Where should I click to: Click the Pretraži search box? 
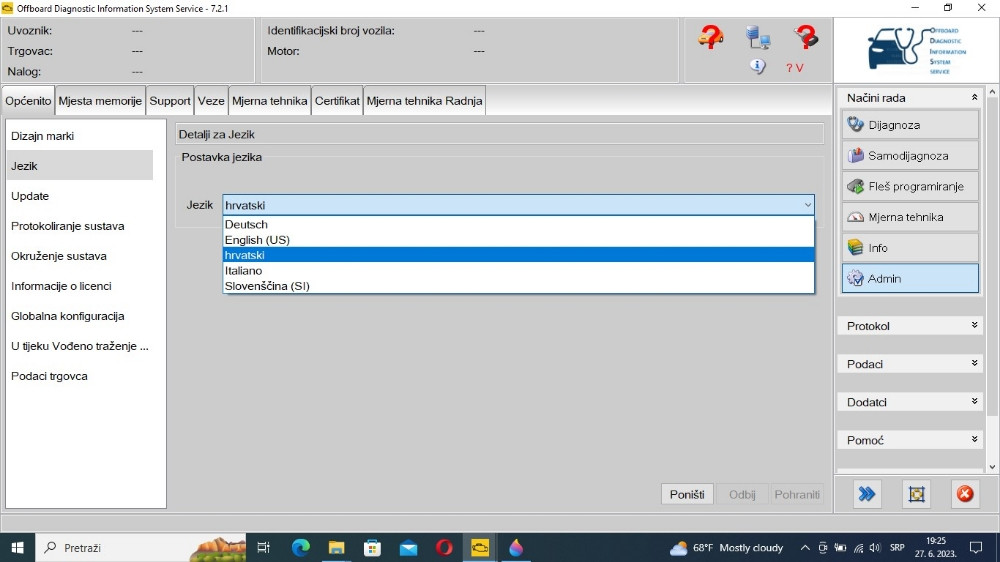coord(141,547)
